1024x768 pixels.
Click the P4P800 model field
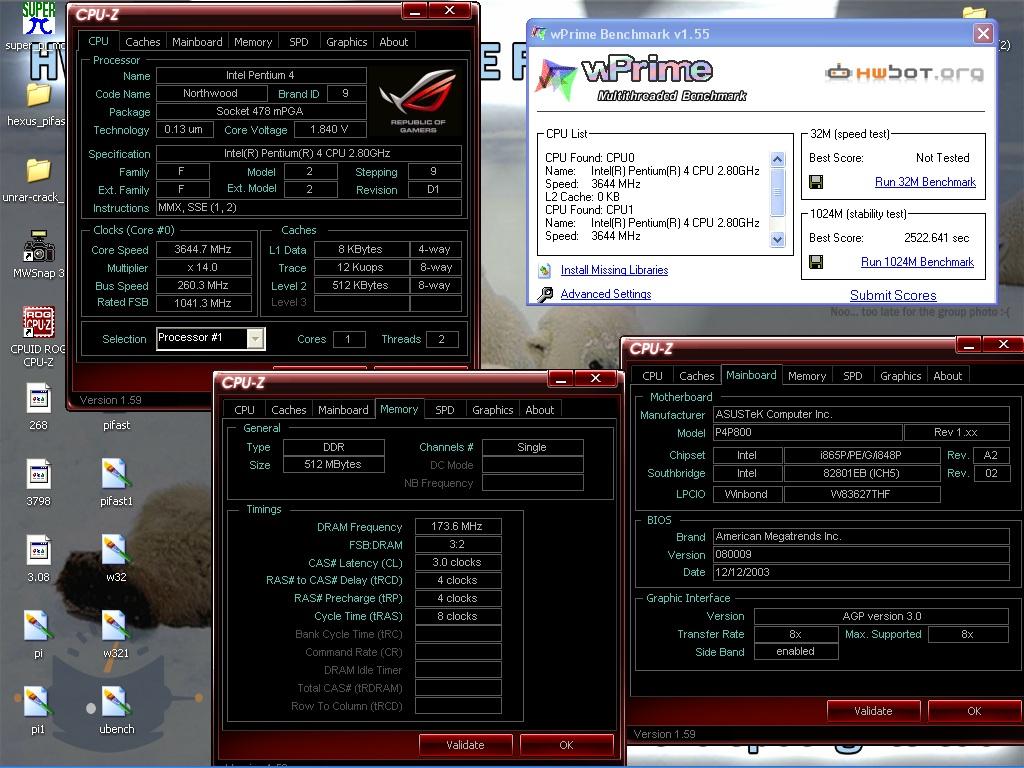point(807,432)
